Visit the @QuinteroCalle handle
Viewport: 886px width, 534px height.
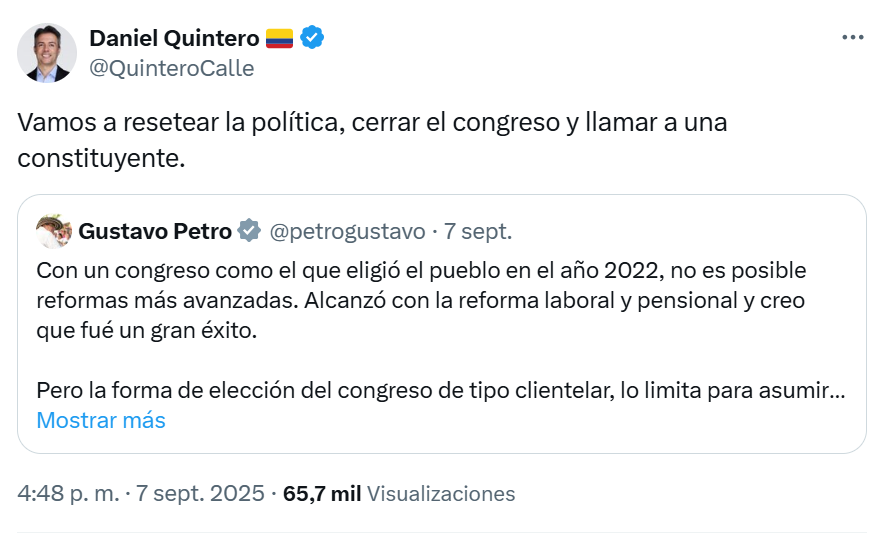click(171, 68)
